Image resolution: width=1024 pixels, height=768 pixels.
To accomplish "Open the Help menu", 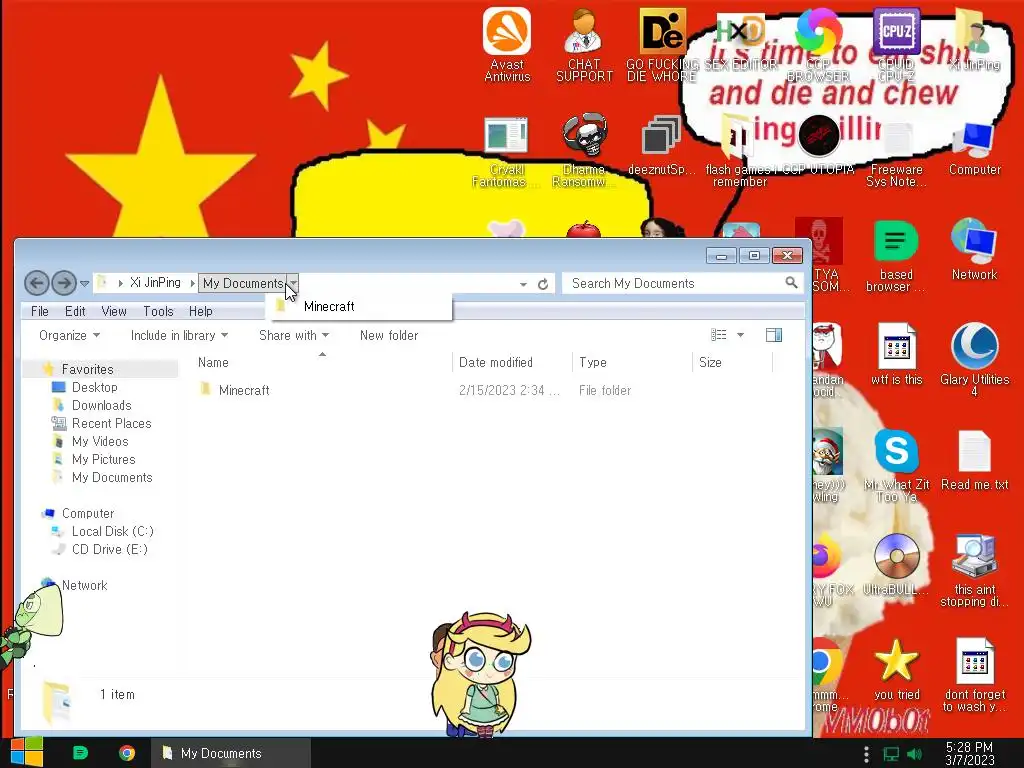I will 200,312.
